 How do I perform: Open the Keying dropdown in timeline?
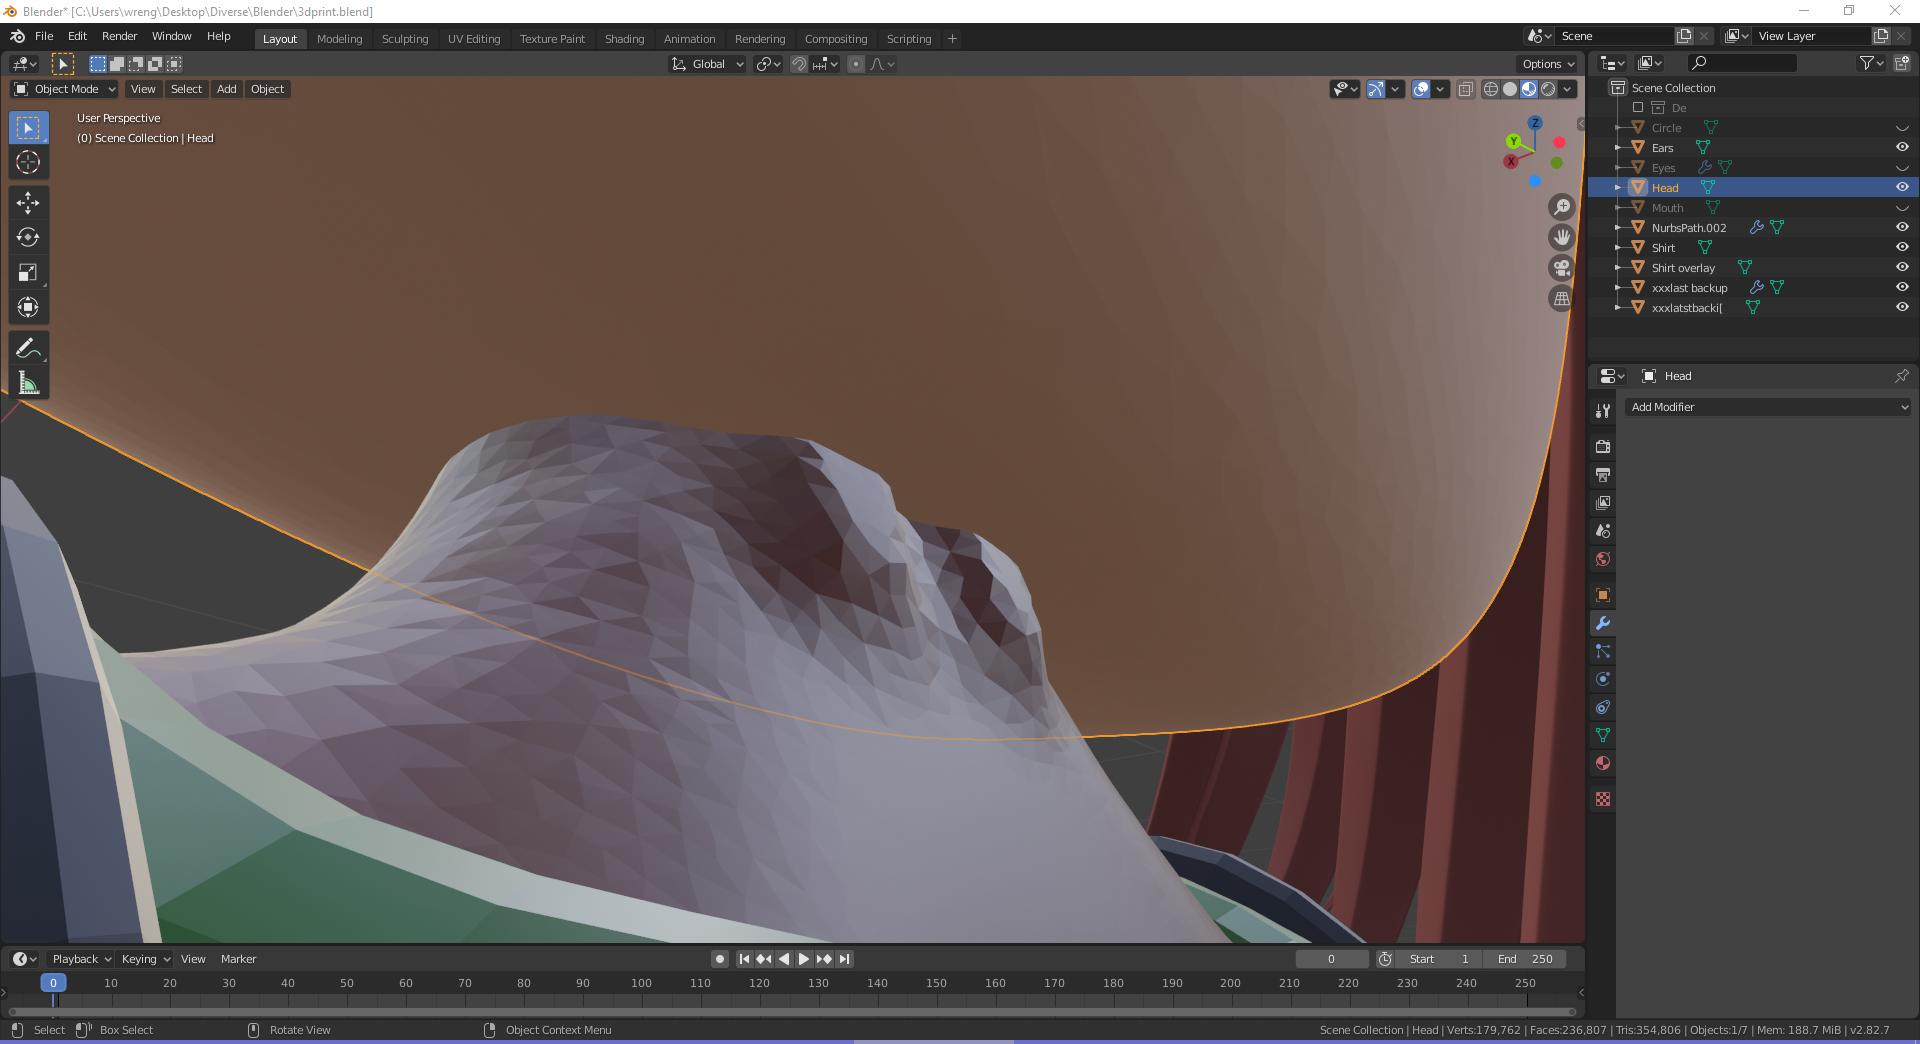(145, 959)
